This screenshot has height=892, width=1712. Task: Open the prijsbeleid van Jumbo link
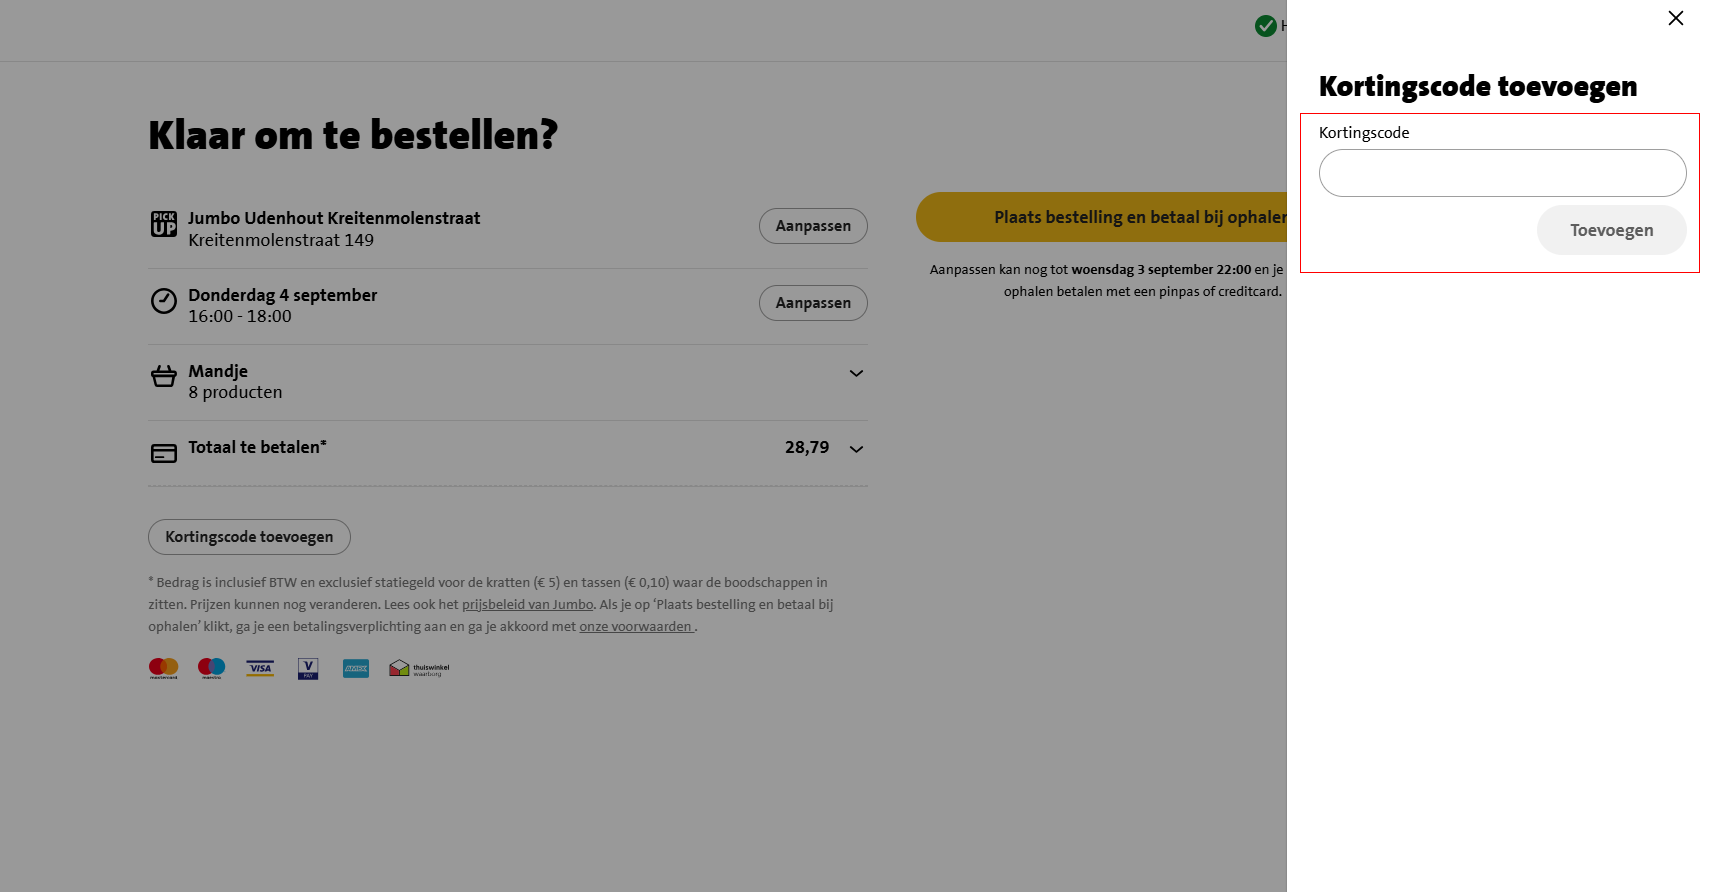tap(527, 605)
